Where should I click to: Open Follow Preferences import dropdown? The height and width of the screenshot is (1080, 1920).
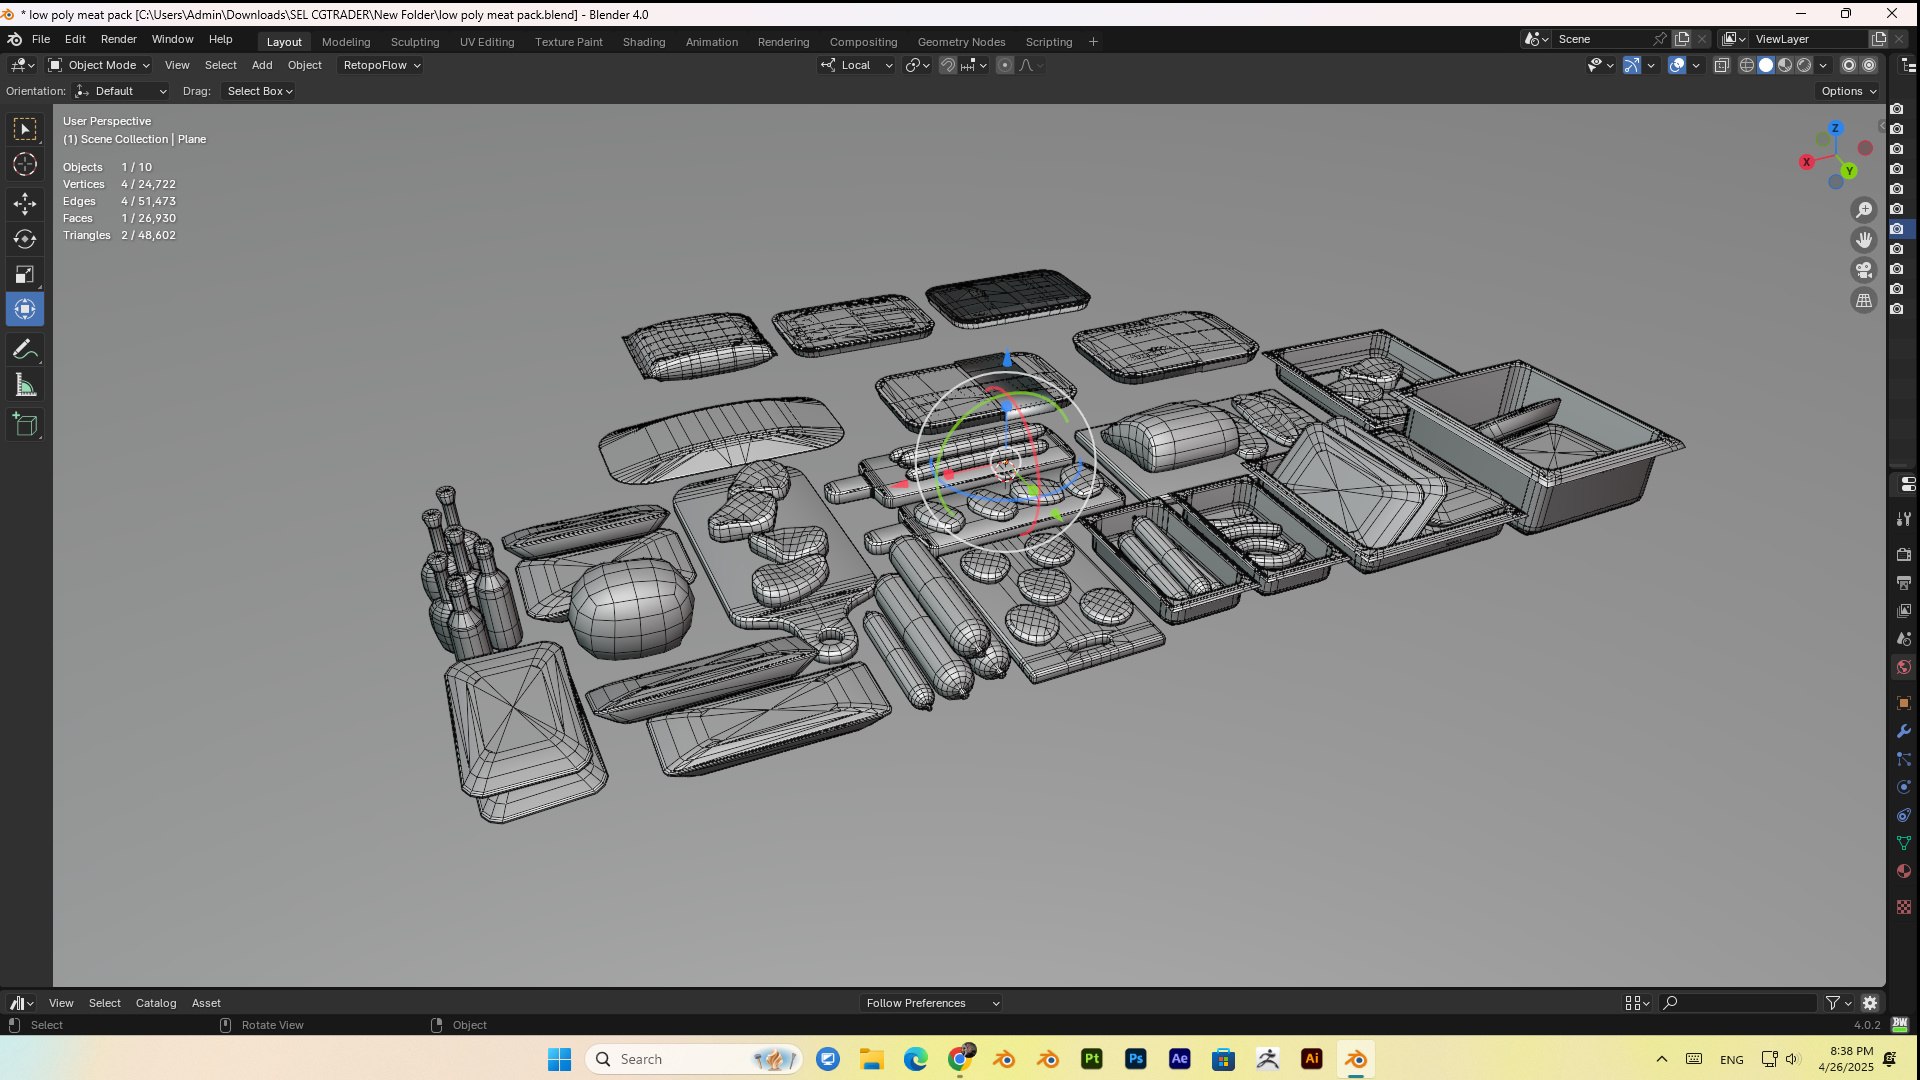pos(932,1003)
